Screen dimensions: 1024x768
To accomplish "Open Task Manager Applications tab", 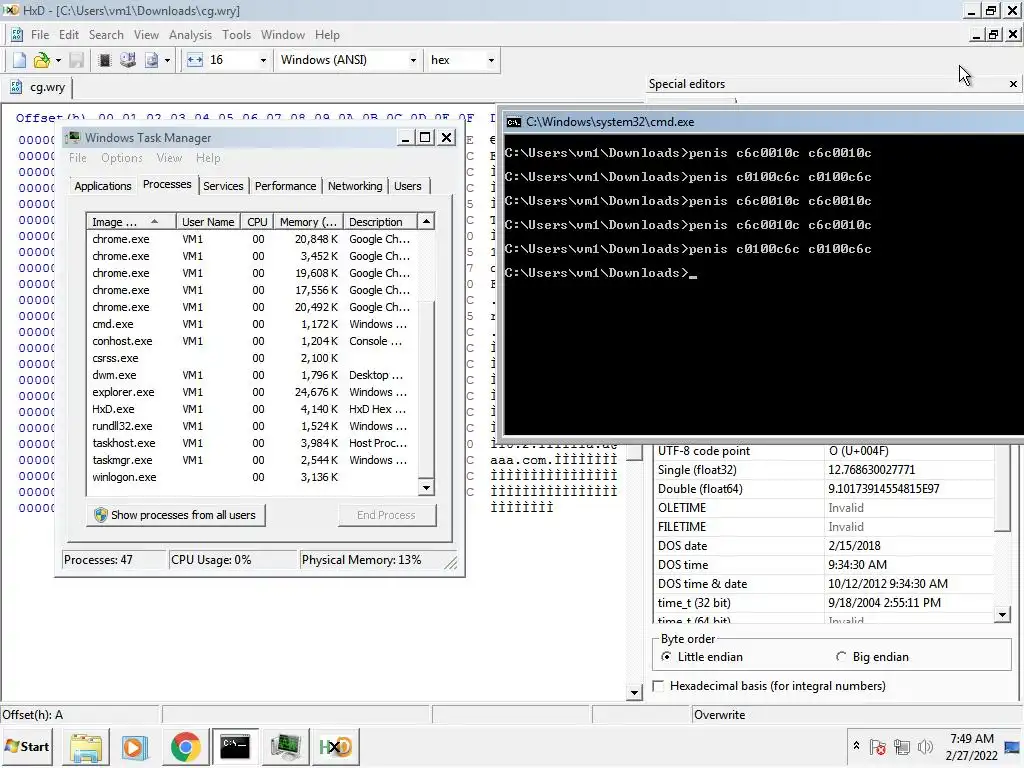I will (103, 186).
